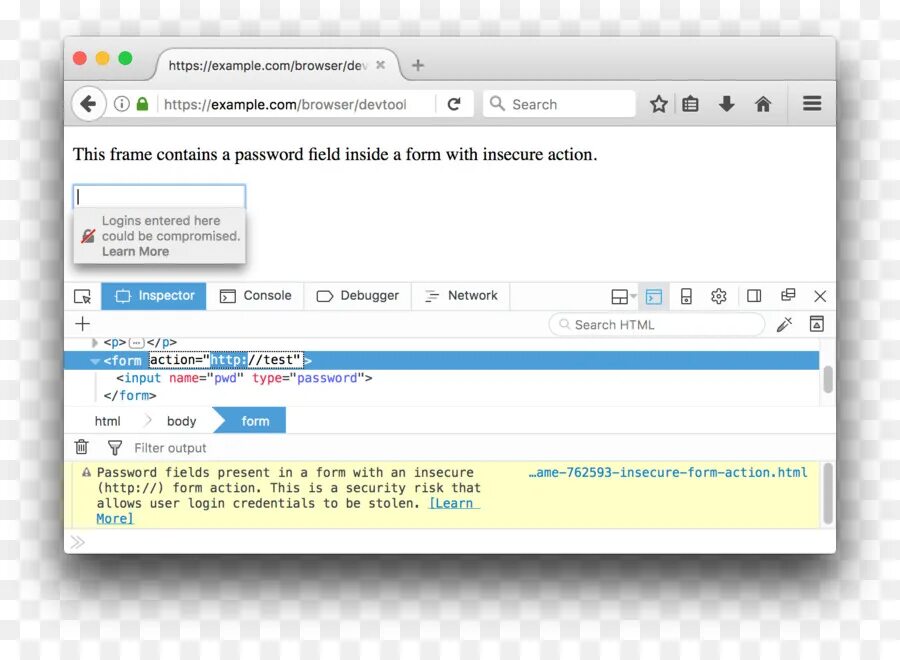Click text 'This frame contains a password field'
This screenshot has height=660, width=900.
tap(189, 154)
